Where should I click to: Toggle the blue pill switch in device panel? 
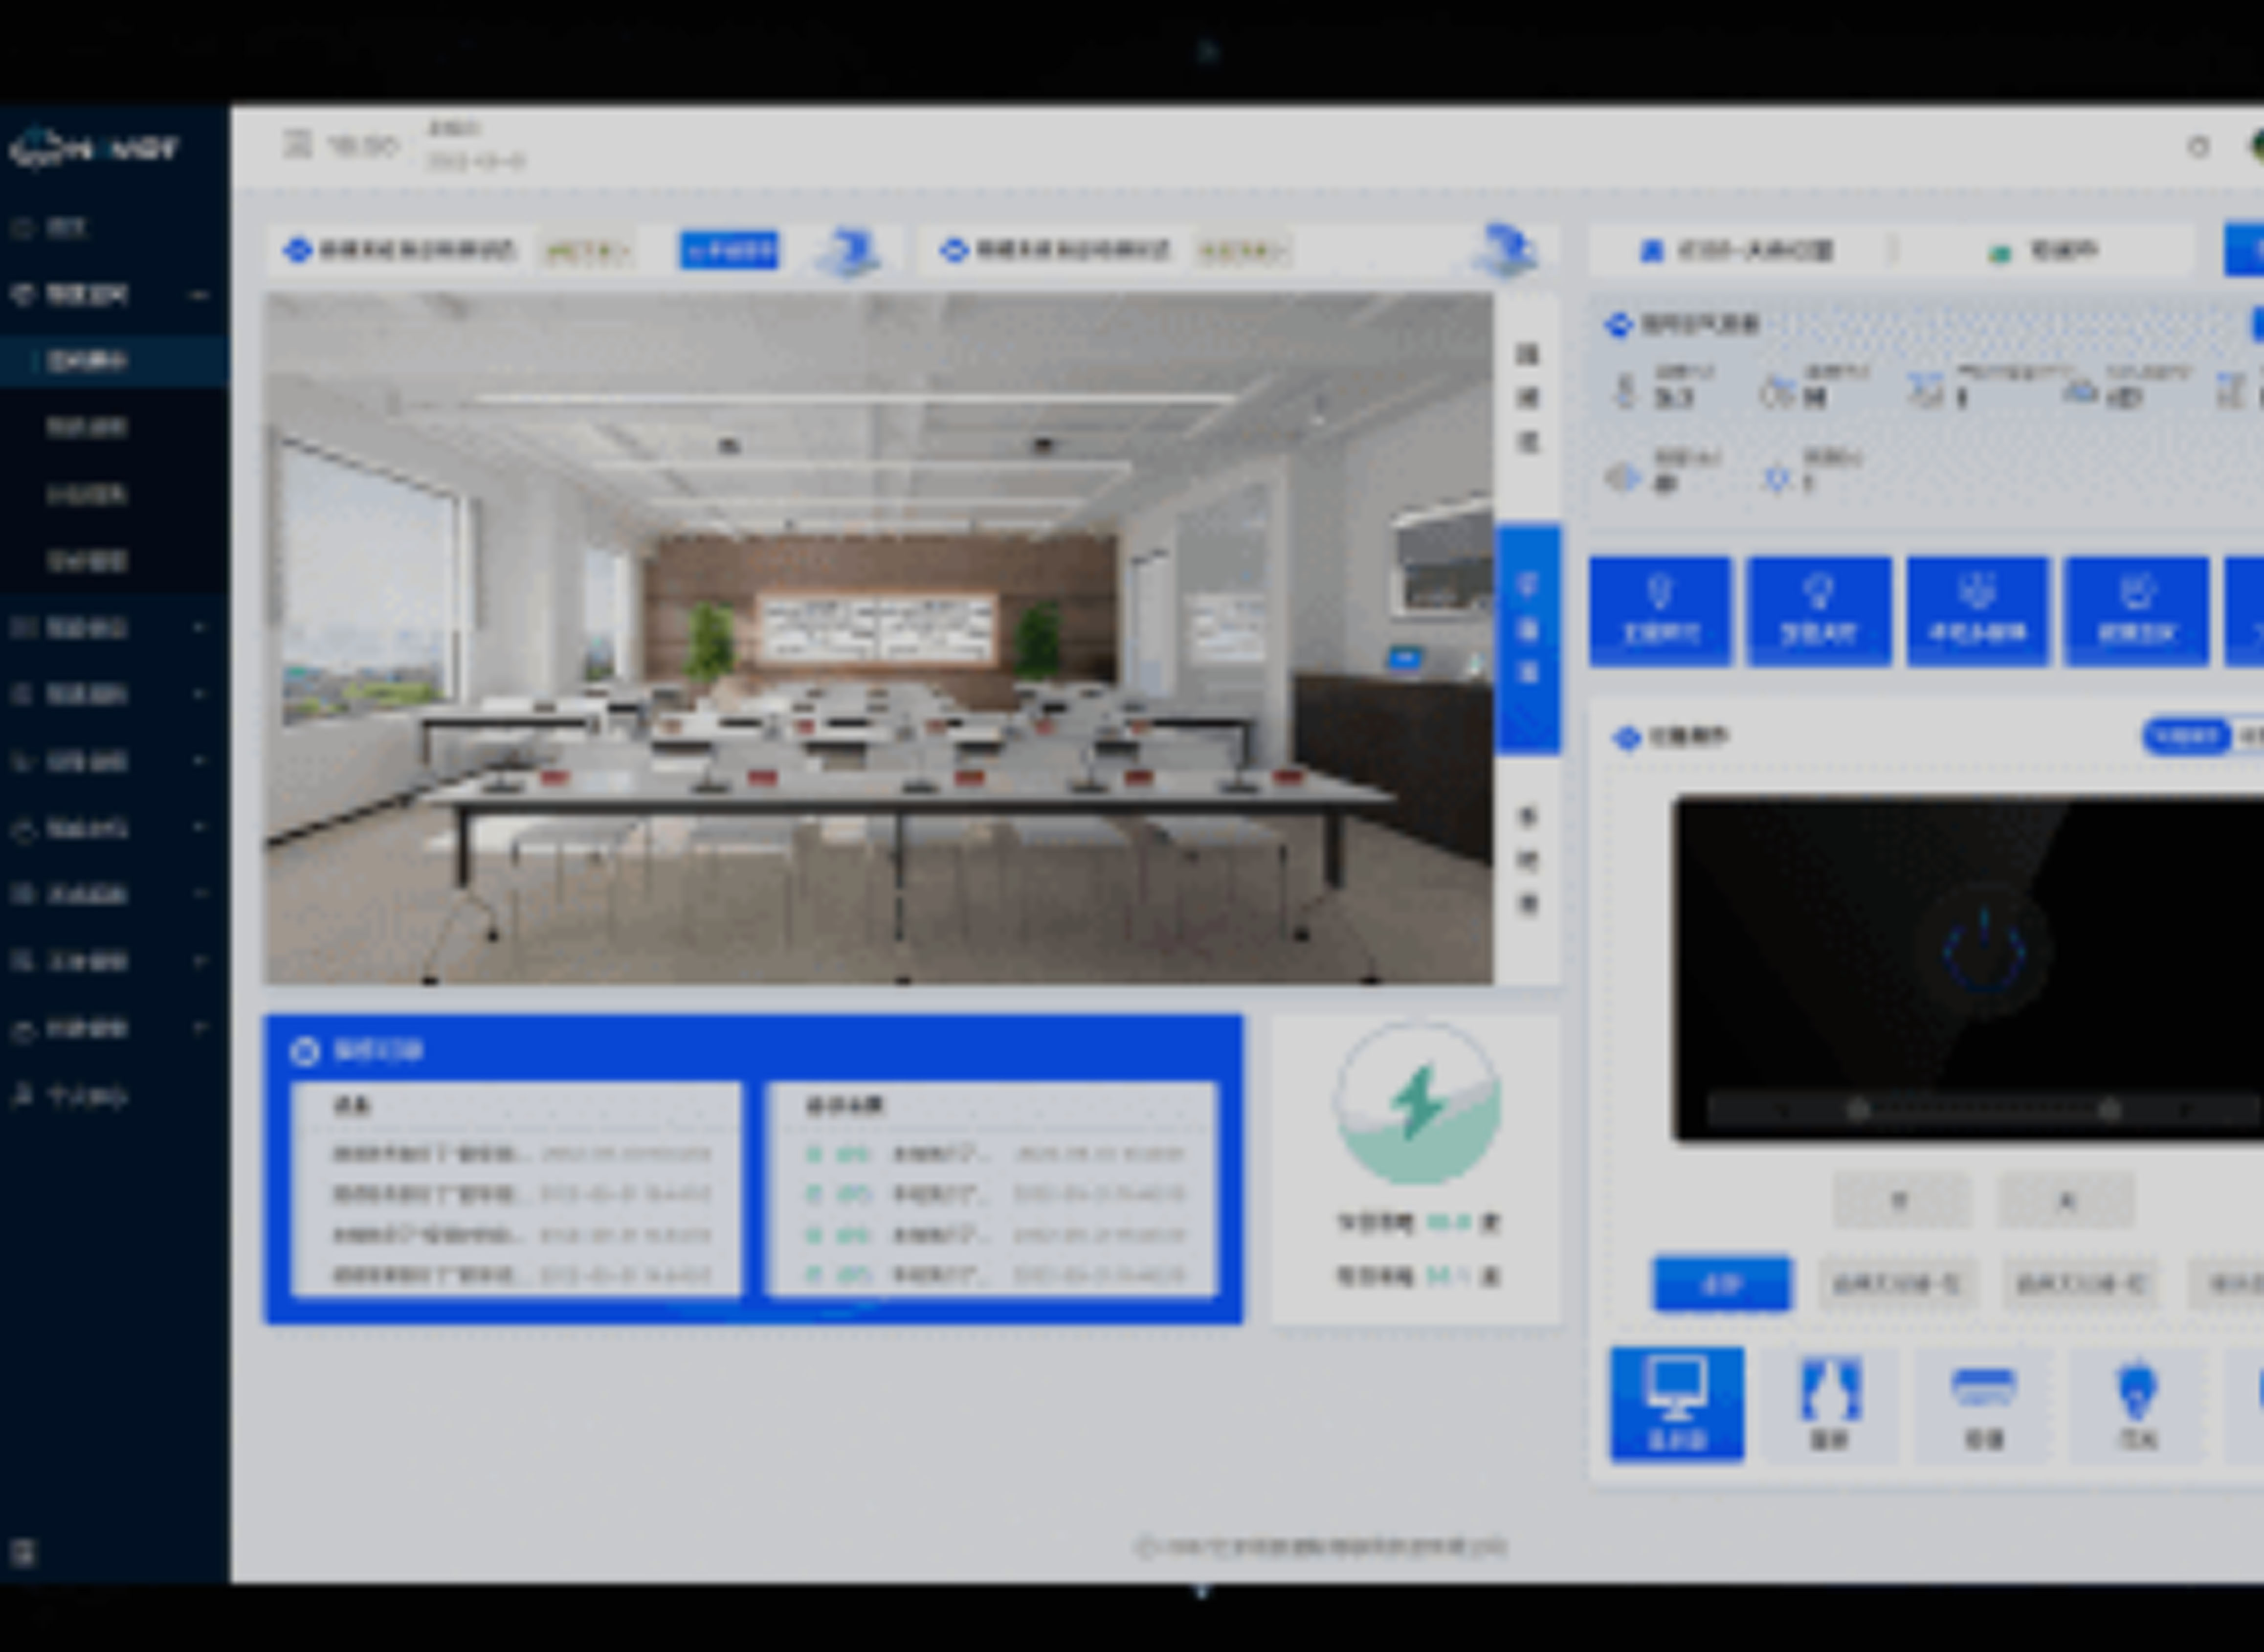[2186, 737]
